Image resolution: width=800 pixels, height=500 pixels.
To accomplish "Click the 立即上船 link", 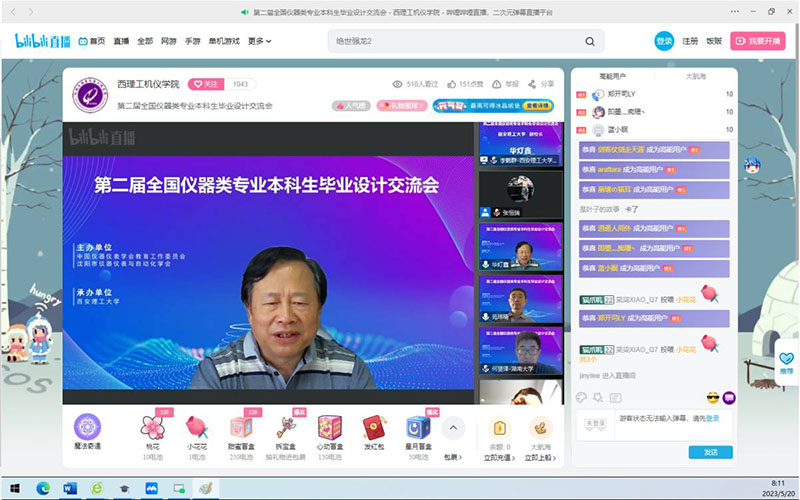I will (x=540, y=458).
